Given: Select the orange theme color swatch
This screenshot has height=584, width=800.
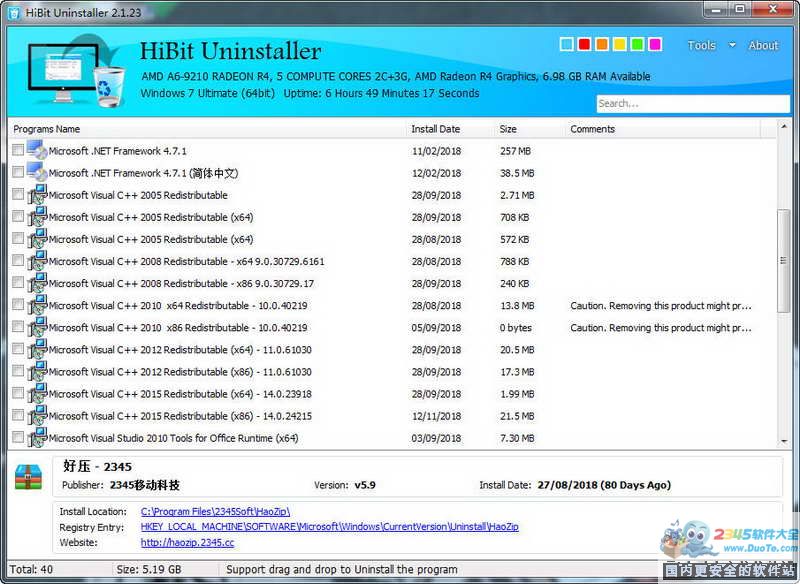Looking at the screenshot, I should point(602,44).
